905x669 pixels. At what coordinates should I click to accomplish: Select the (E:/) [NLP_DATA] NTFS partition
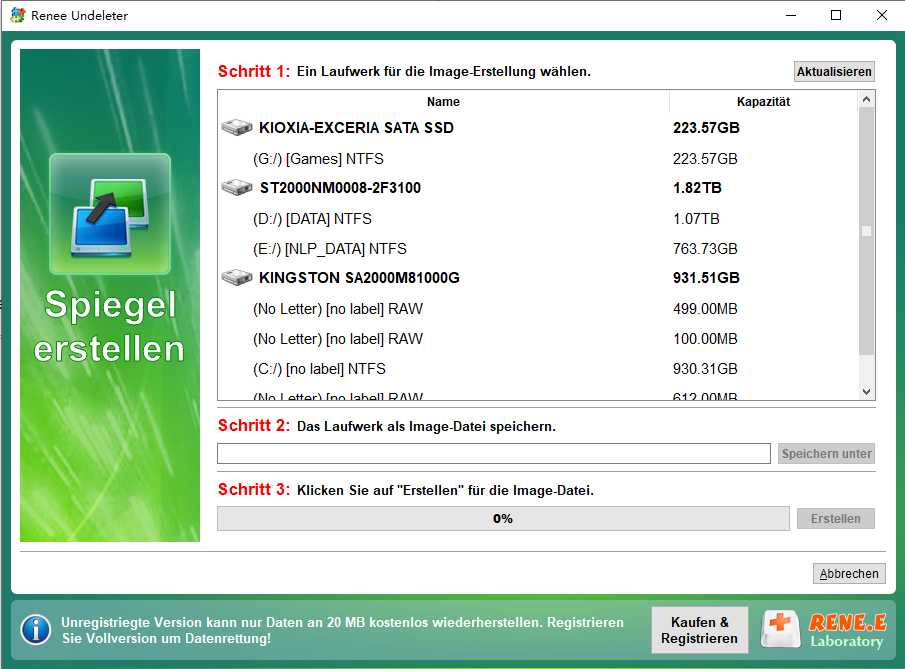coord(537,248)
